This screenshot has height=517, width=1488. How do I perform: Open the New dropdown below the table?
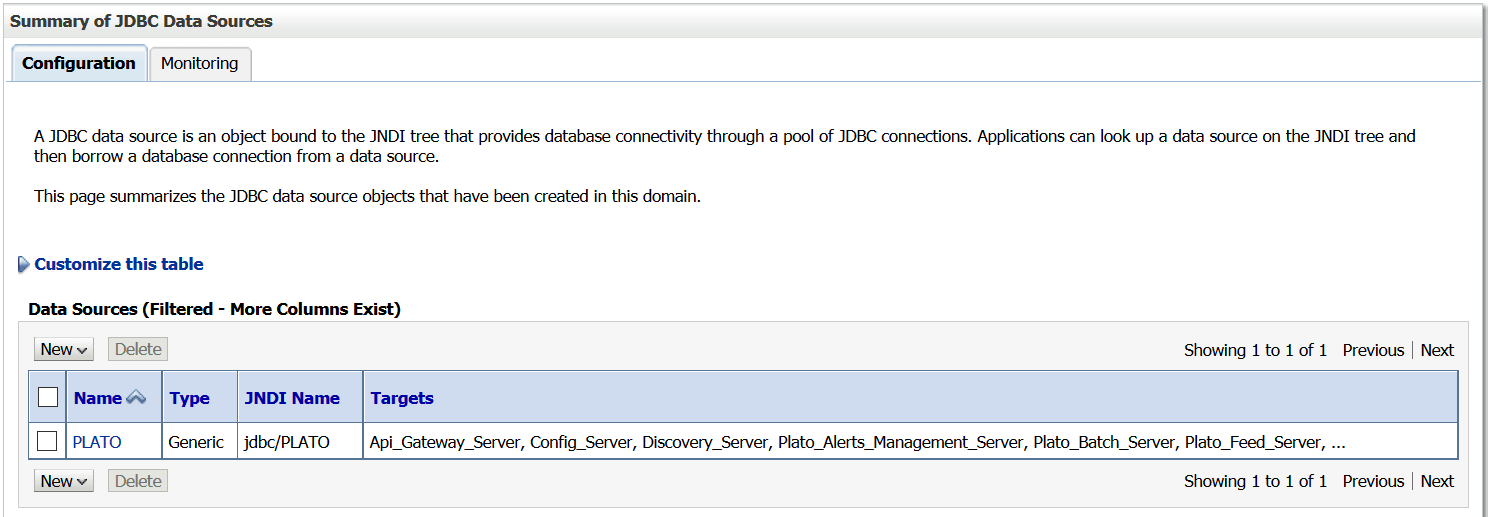(x=64, y=481)
